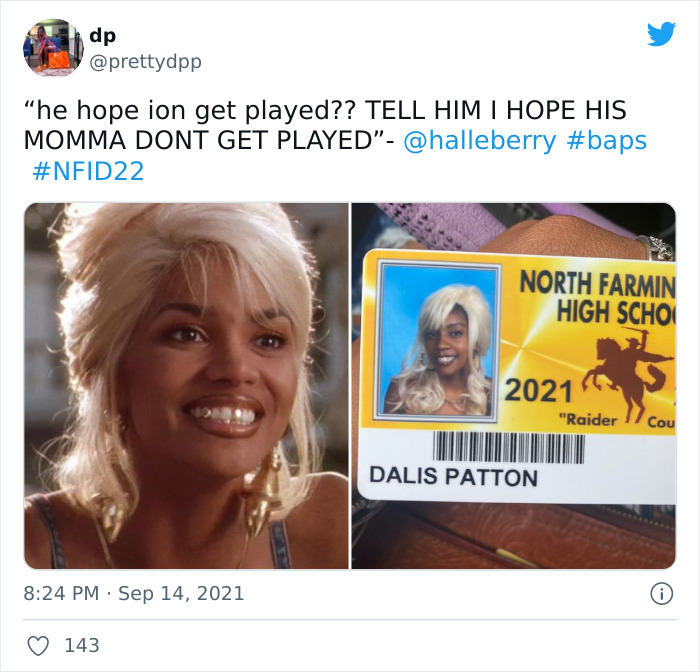Open the tweet info circle icon

(661, 594)
